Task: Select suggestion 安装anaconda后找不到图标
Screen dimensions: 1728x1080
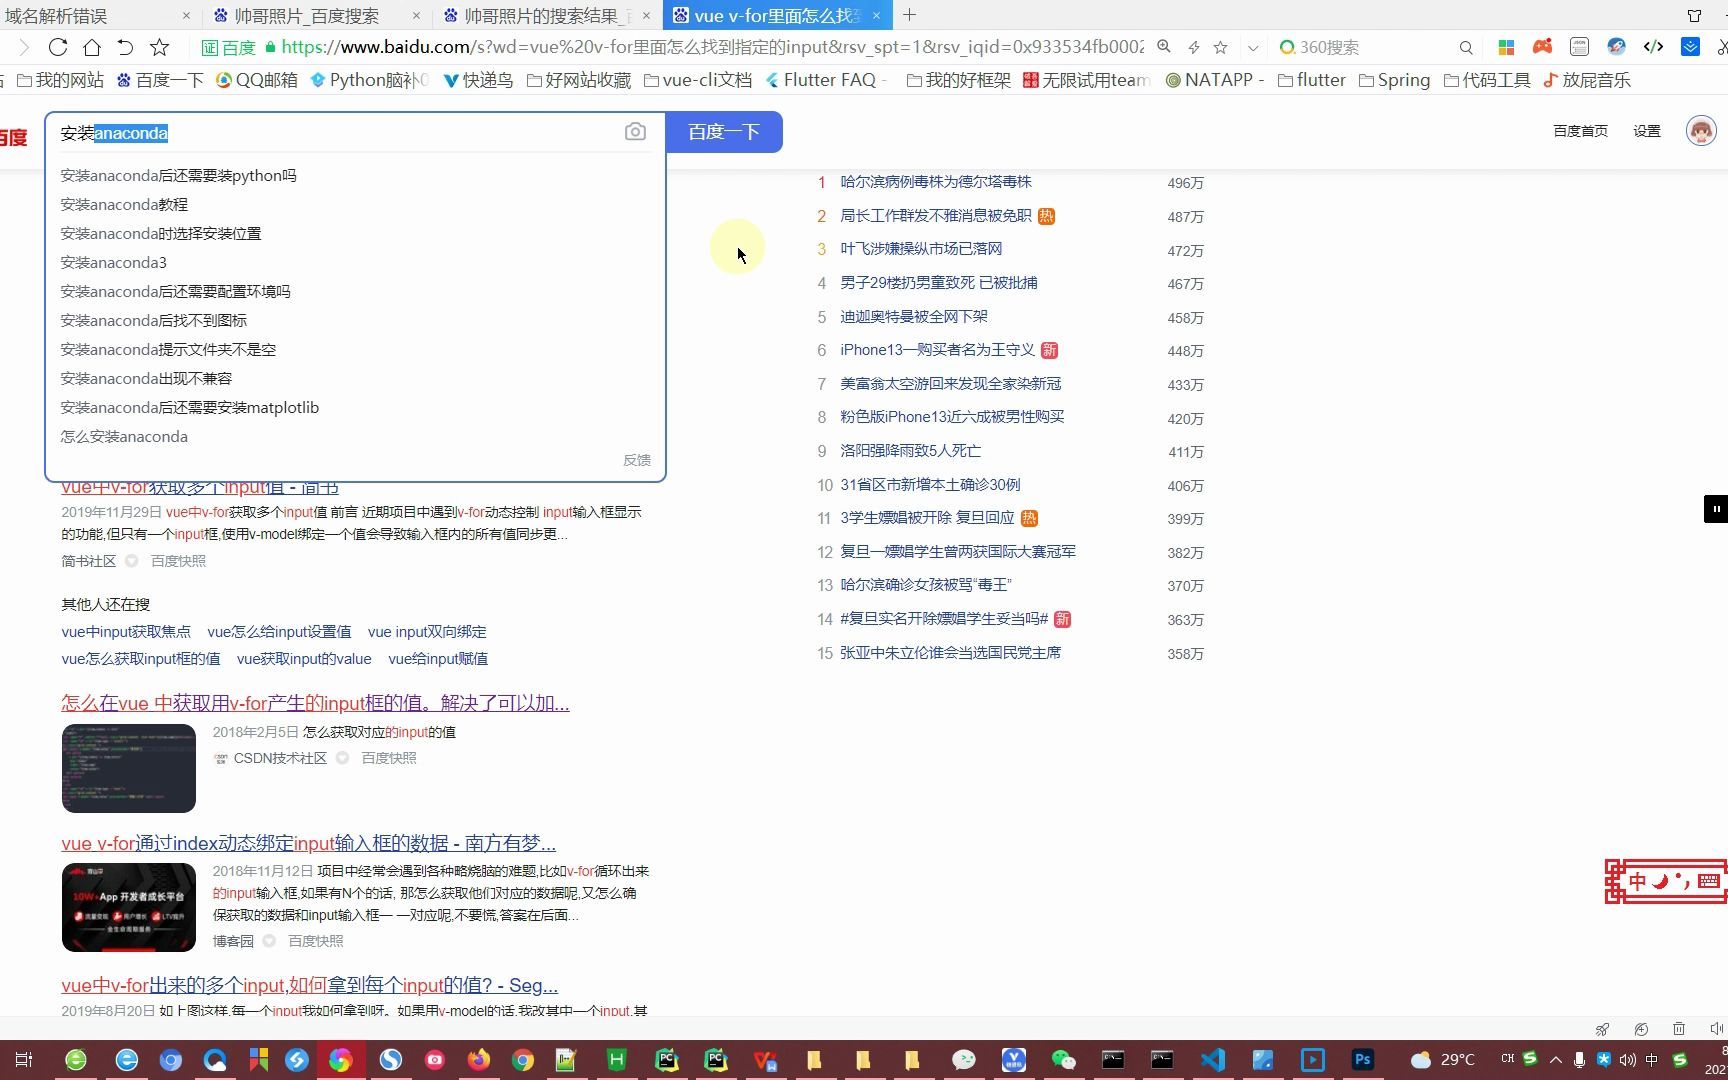Action: point(153,320)
